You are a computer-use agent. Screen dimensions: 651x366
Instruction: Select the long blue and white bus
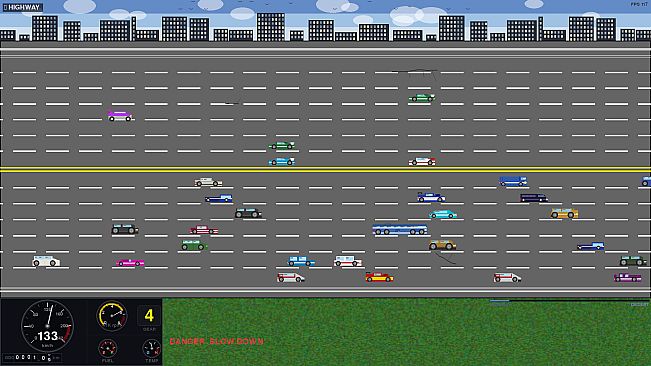[x=400, y=229]
